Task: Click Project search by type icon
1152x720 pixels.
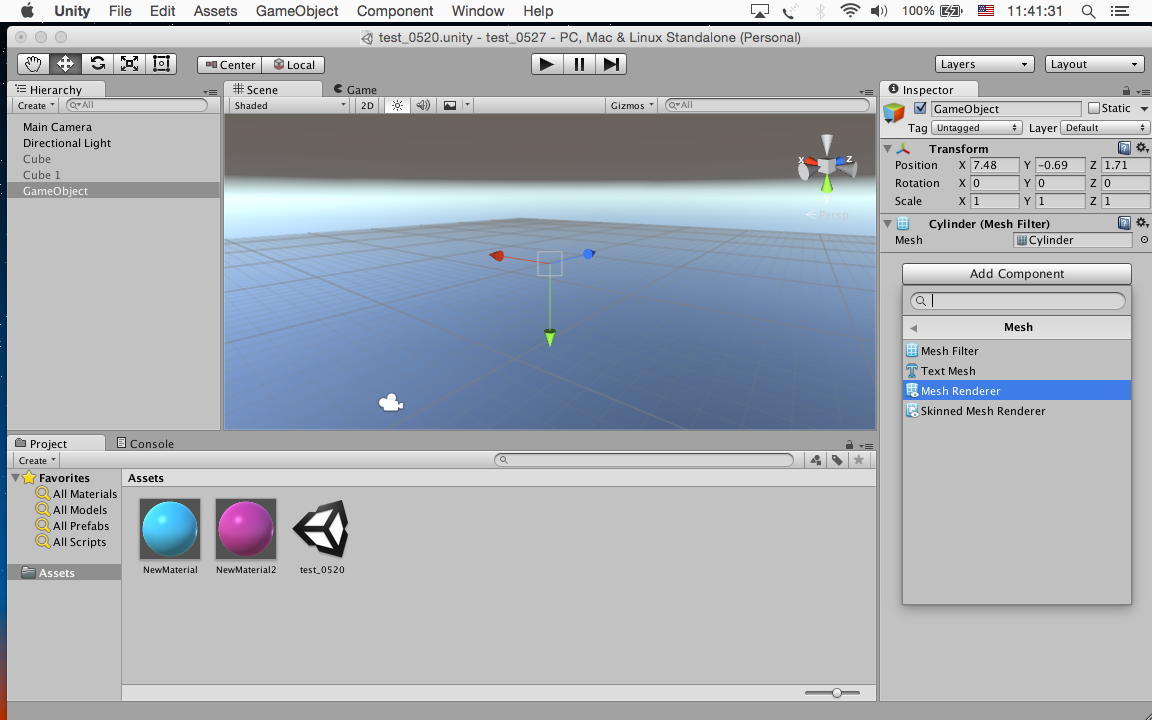Action: point(816,460)
